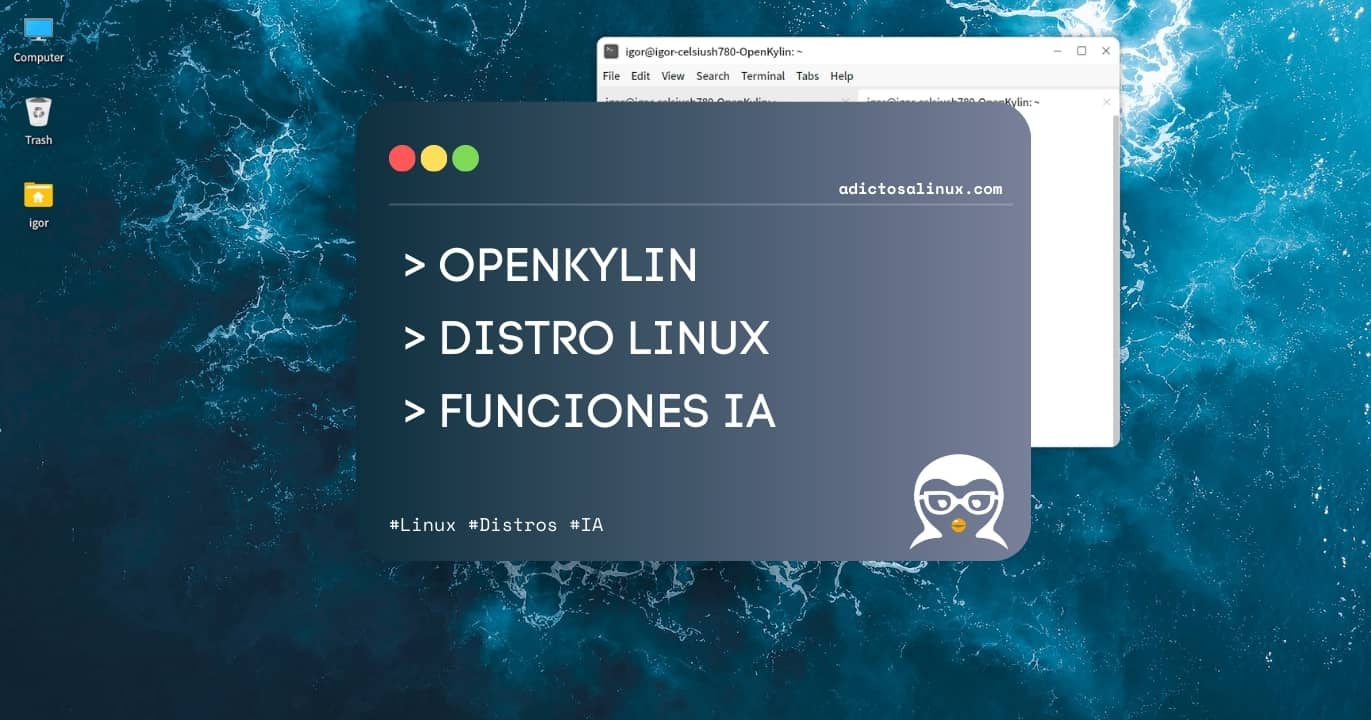
Task: Open the Terminal menu
Action: (x=762, y=75)
